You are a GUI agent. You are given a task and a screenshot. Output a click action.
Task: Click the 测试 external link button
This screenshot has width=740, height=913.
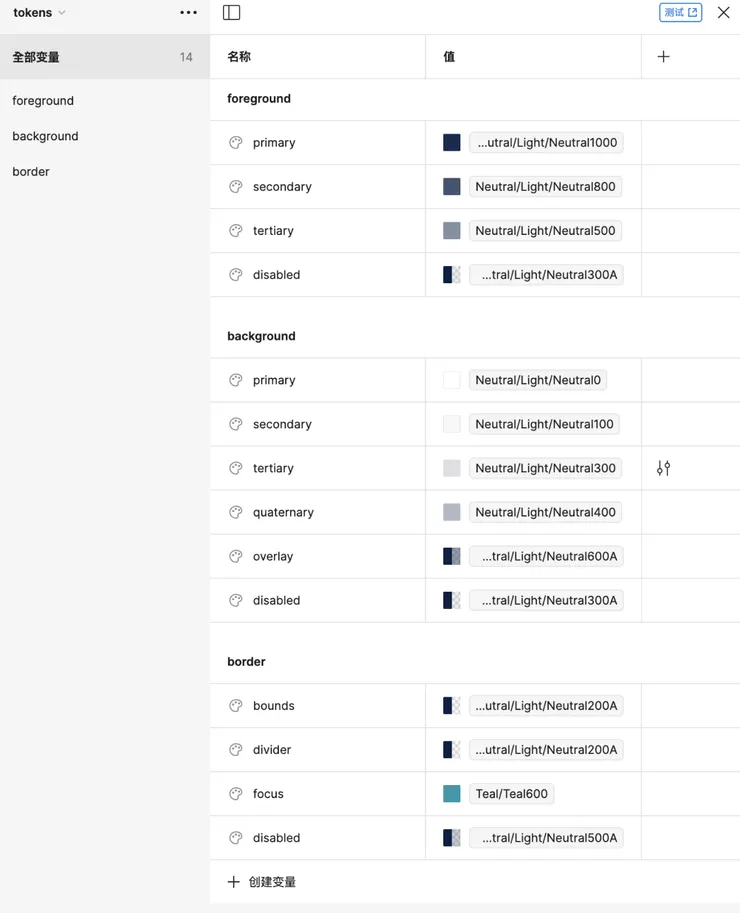pos(681,13)
